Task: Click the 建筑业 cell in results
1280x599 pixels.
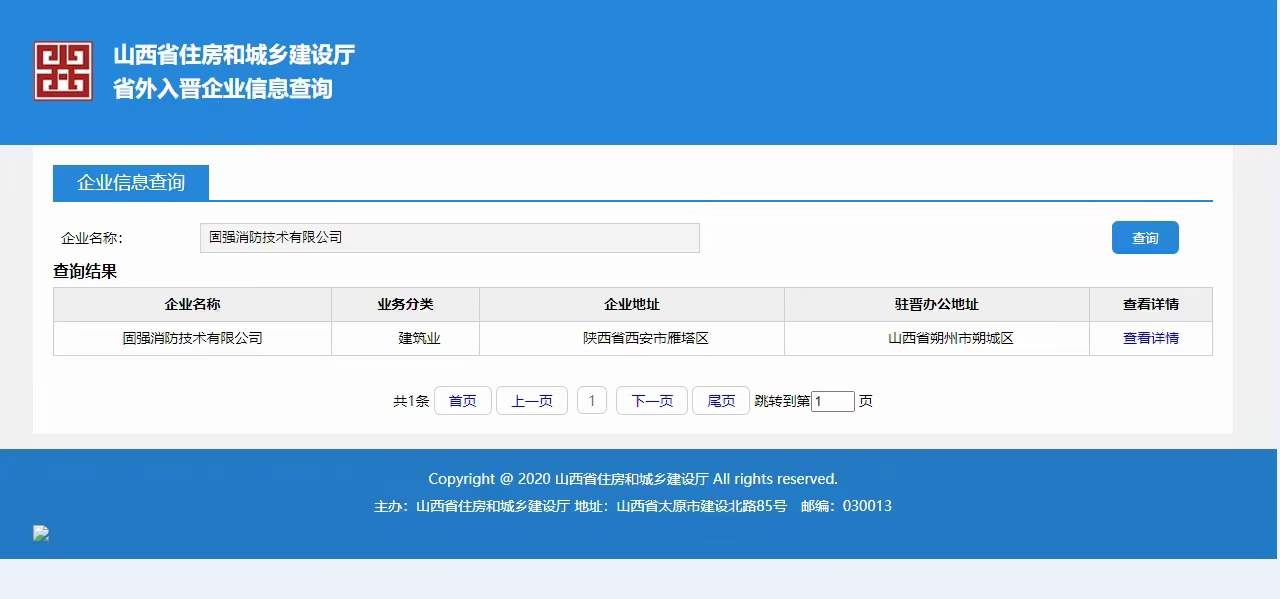Action: click(419, 338)
